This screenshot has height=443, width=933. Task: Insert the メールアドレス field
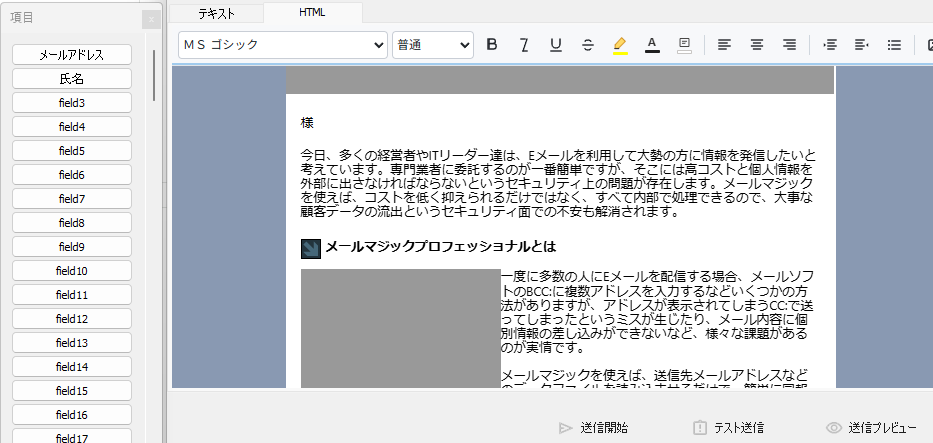pyautogui.click(x=71, y=55)
